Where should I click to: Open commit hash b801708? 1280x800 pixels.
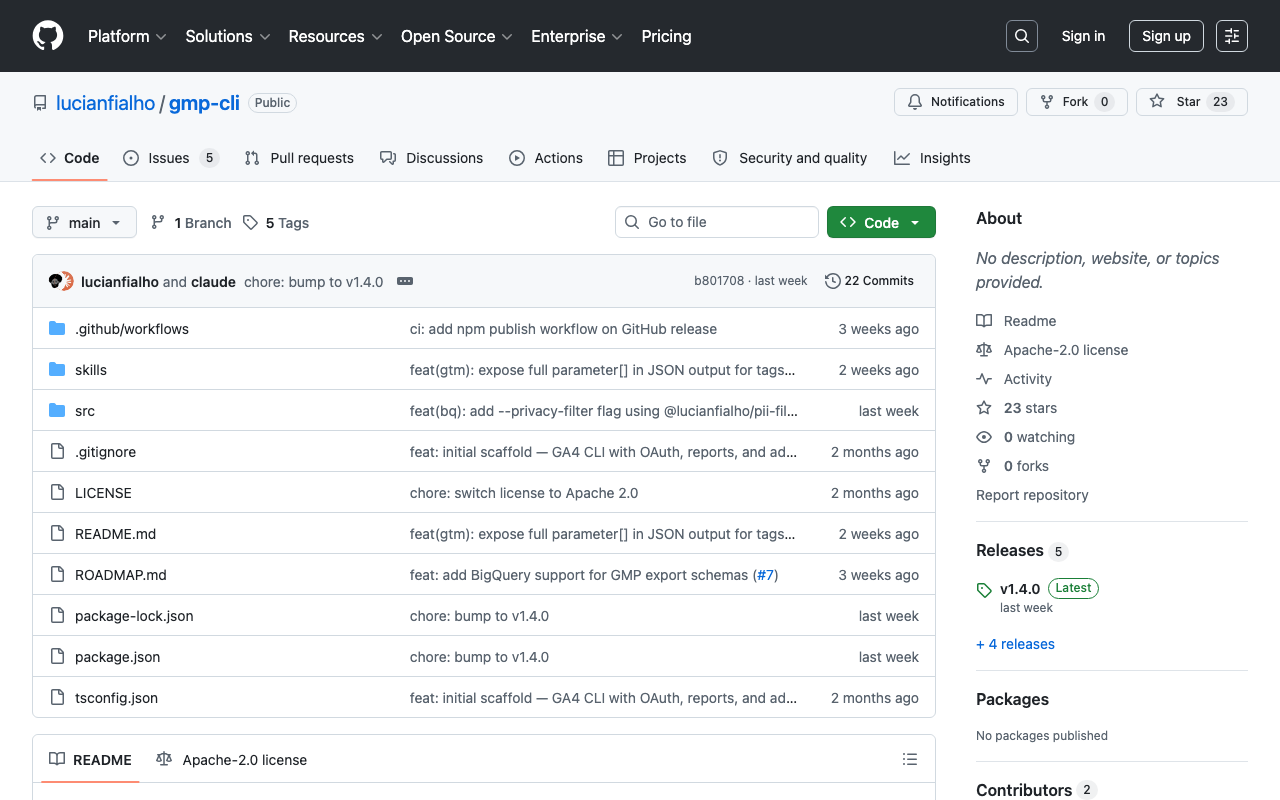[719, 281]
